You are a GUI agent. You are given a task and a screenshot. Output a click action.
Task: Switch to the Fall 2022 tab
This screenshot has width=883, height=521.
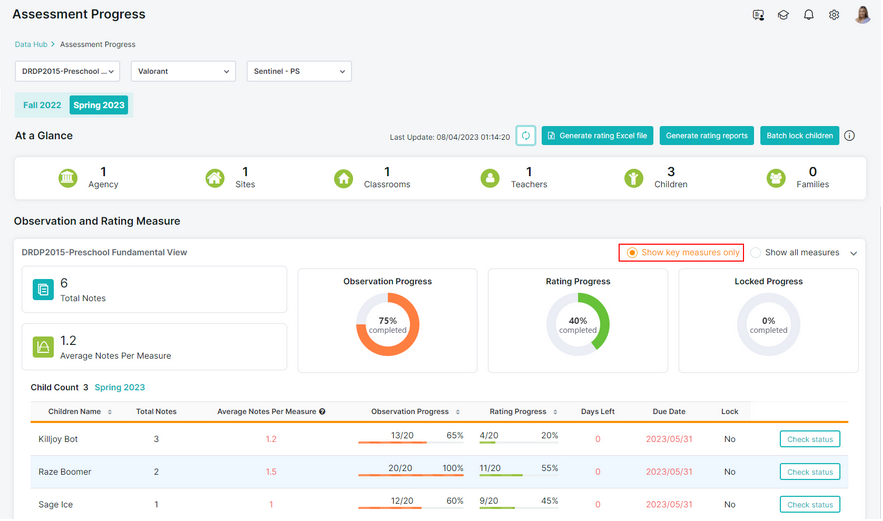click(42, 105)
